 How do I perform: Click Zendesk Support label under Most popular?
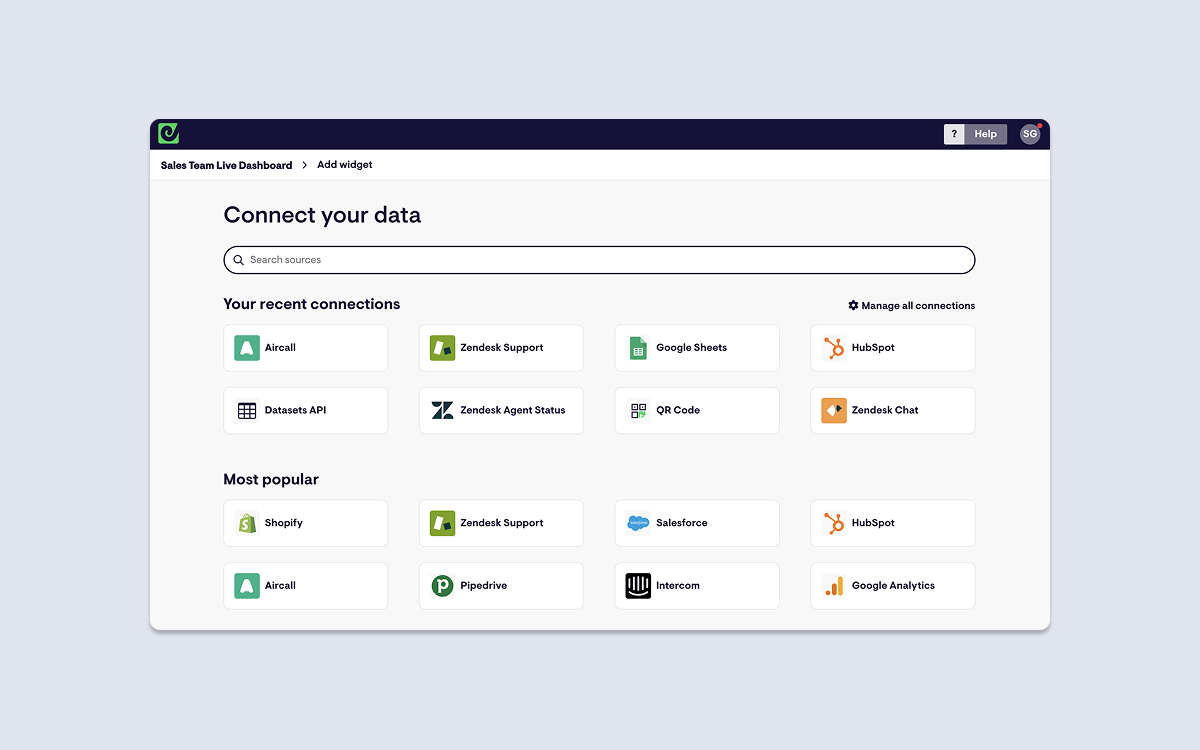pyautogui.click(x=502, y=523)
